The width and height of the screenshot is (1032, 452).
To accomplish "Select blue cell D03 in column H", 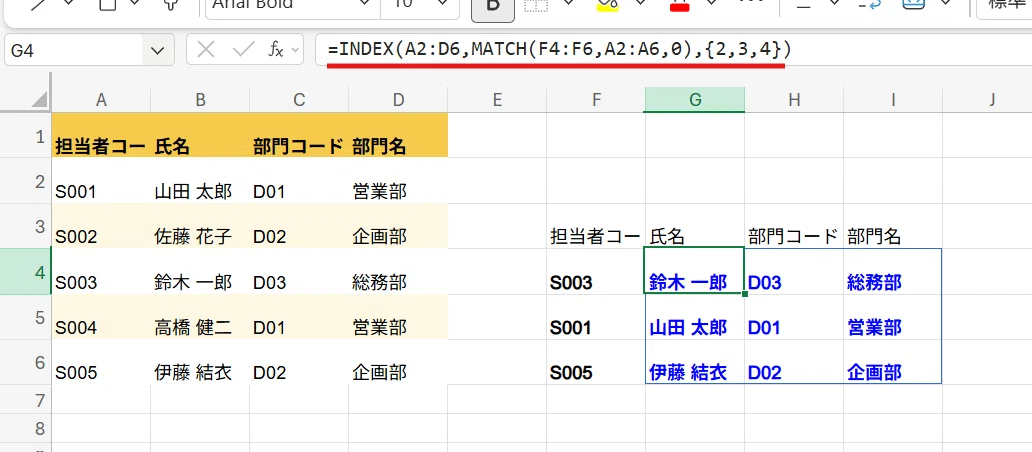I will (794, 272).
